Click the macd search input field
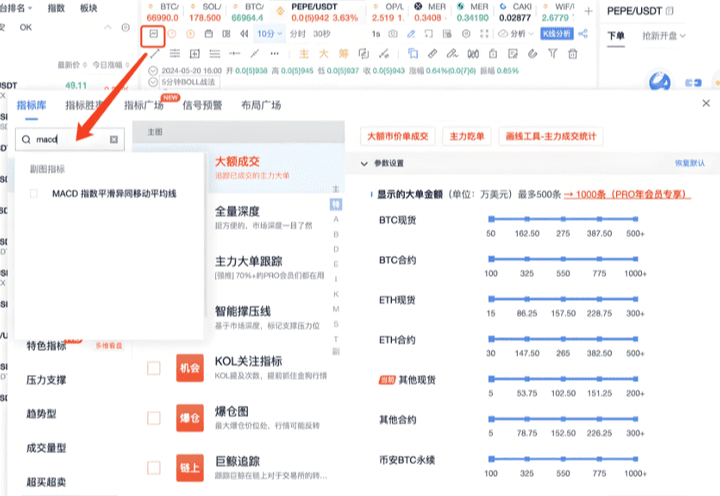Screen dimensions: 720x496 pyautogui.click(x=70, y=139)
